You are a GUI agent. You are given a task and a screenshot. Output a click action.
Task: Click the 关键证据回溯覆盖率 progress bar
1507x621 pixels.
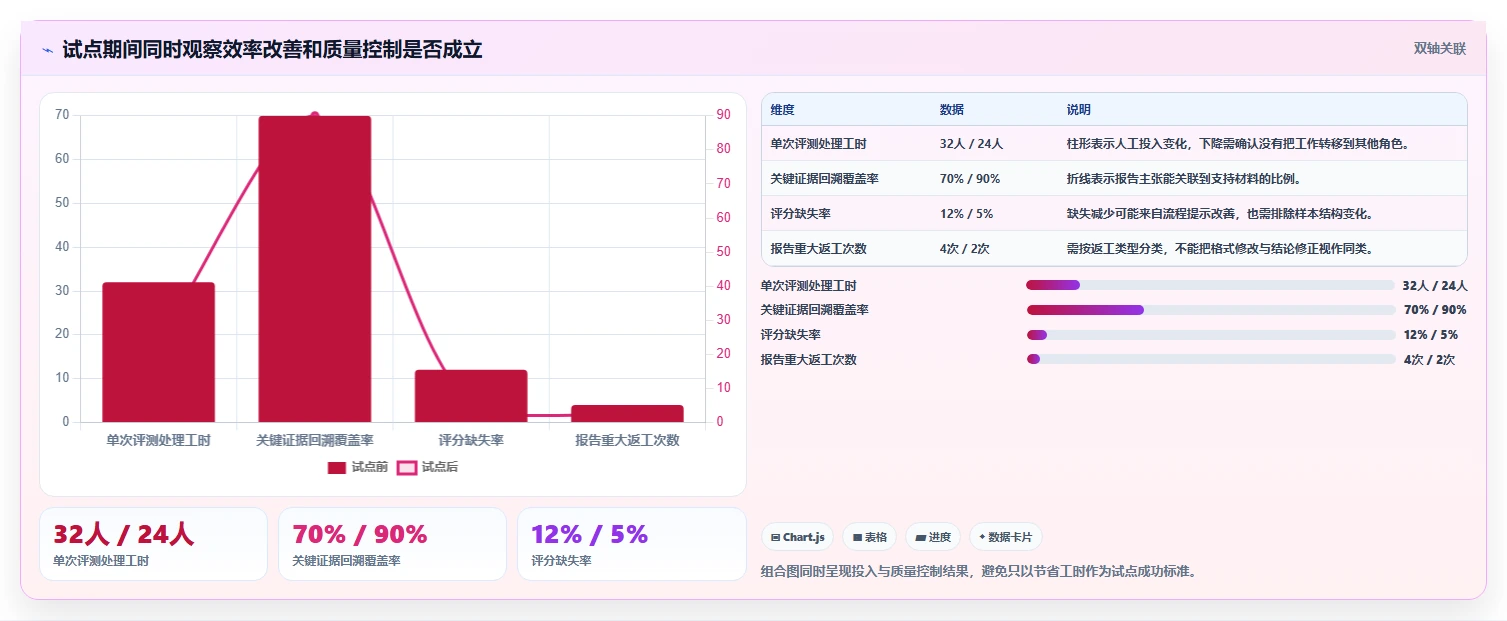point(1210,310)
